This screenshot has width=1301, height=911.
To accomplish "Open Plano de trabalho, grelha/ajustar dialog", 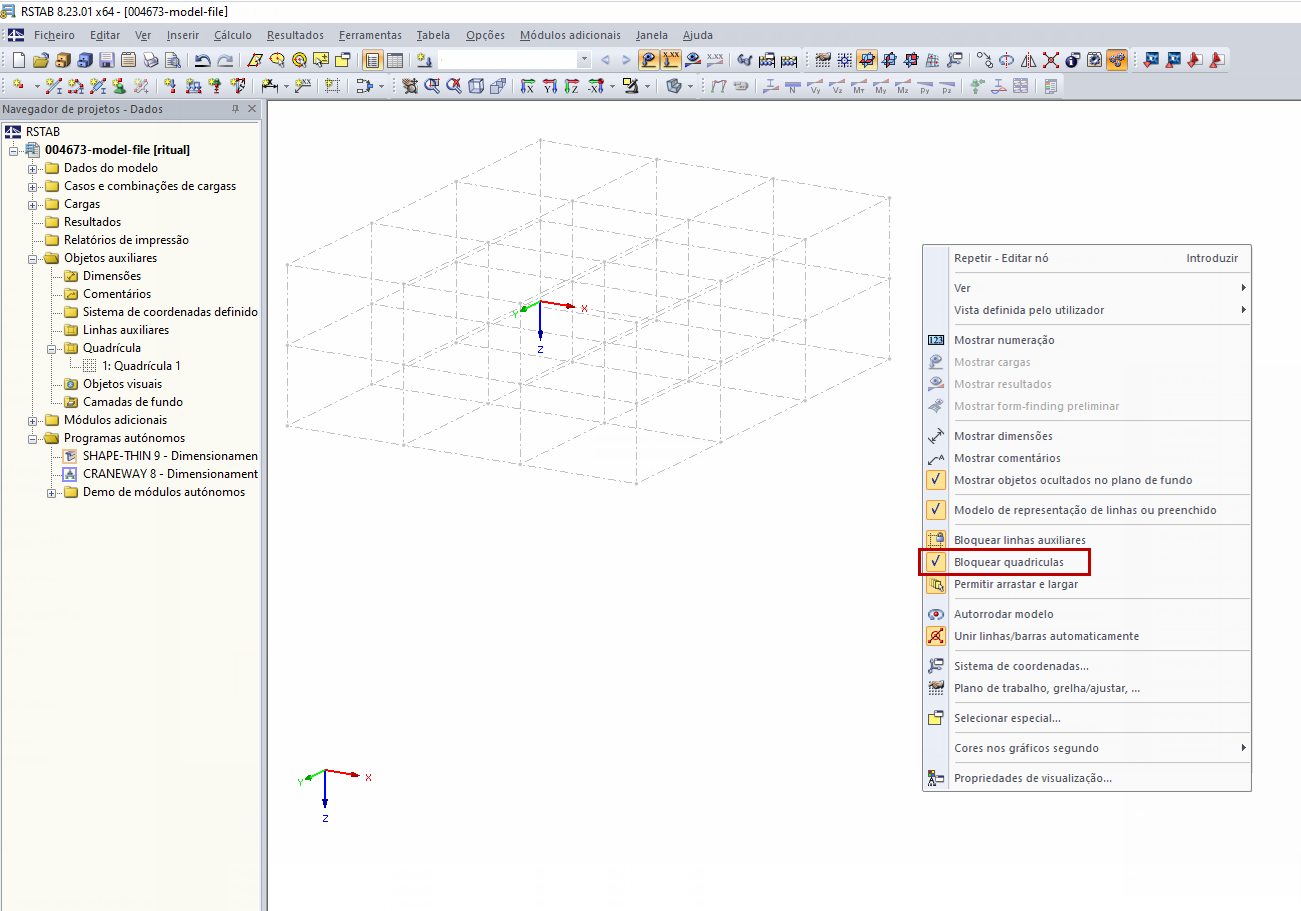I will click(x=1087, y=688).
